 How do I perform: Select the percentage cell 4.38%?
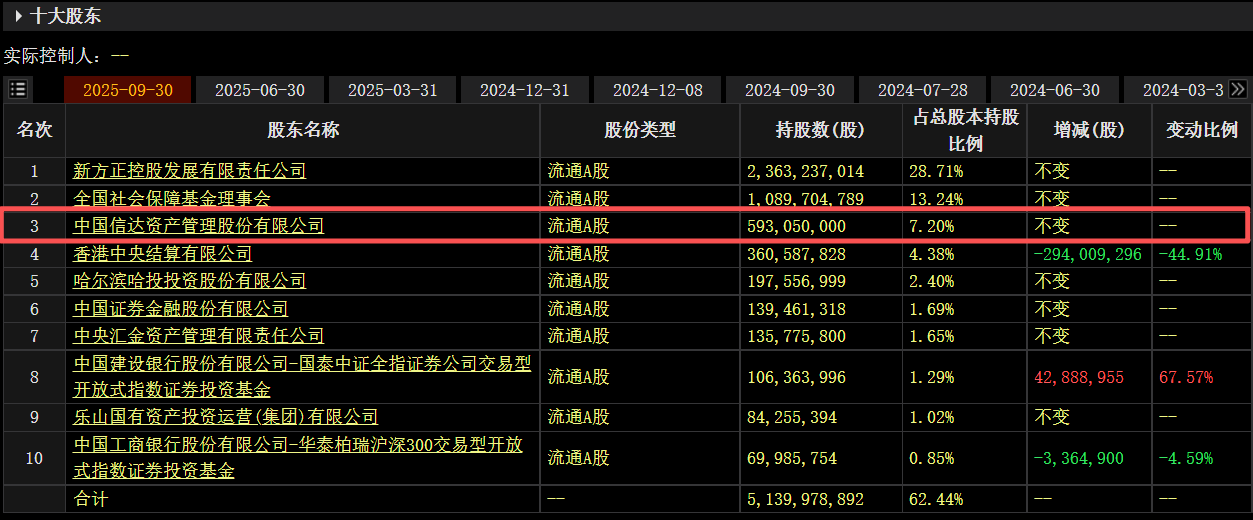click(931, 254)
